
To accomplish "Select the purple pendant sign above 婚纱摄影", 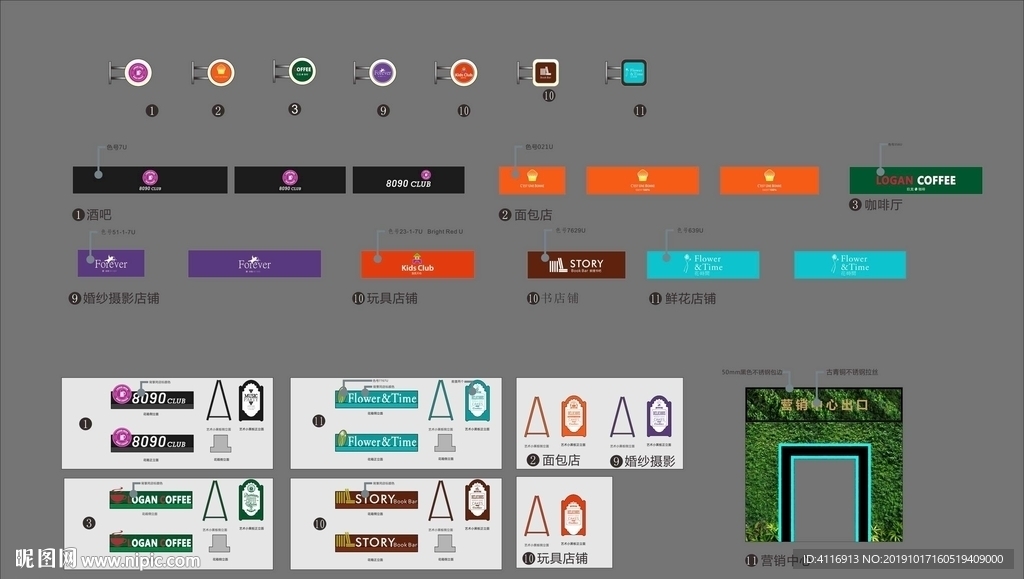I will (x=659, y=416).
